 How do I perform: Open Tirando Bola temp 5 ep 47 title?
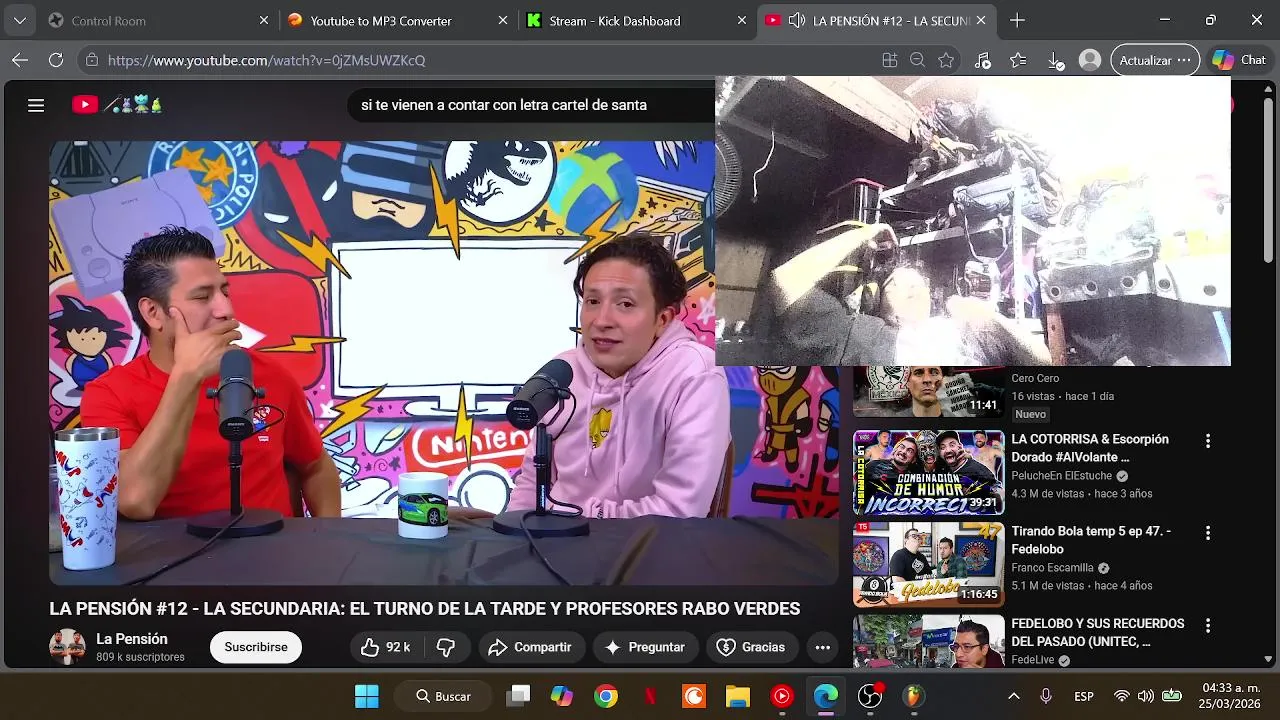[x=1091, y=540]
